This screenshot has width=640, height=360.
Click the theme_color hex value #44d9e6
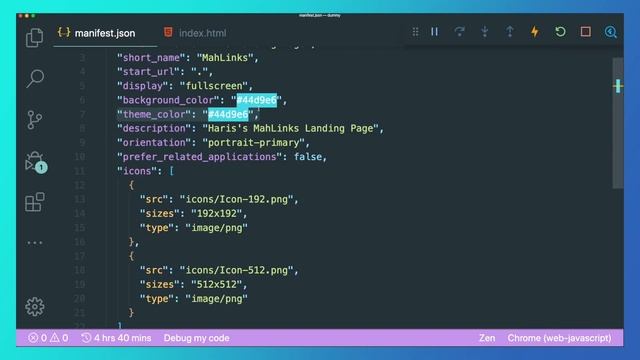228,114
